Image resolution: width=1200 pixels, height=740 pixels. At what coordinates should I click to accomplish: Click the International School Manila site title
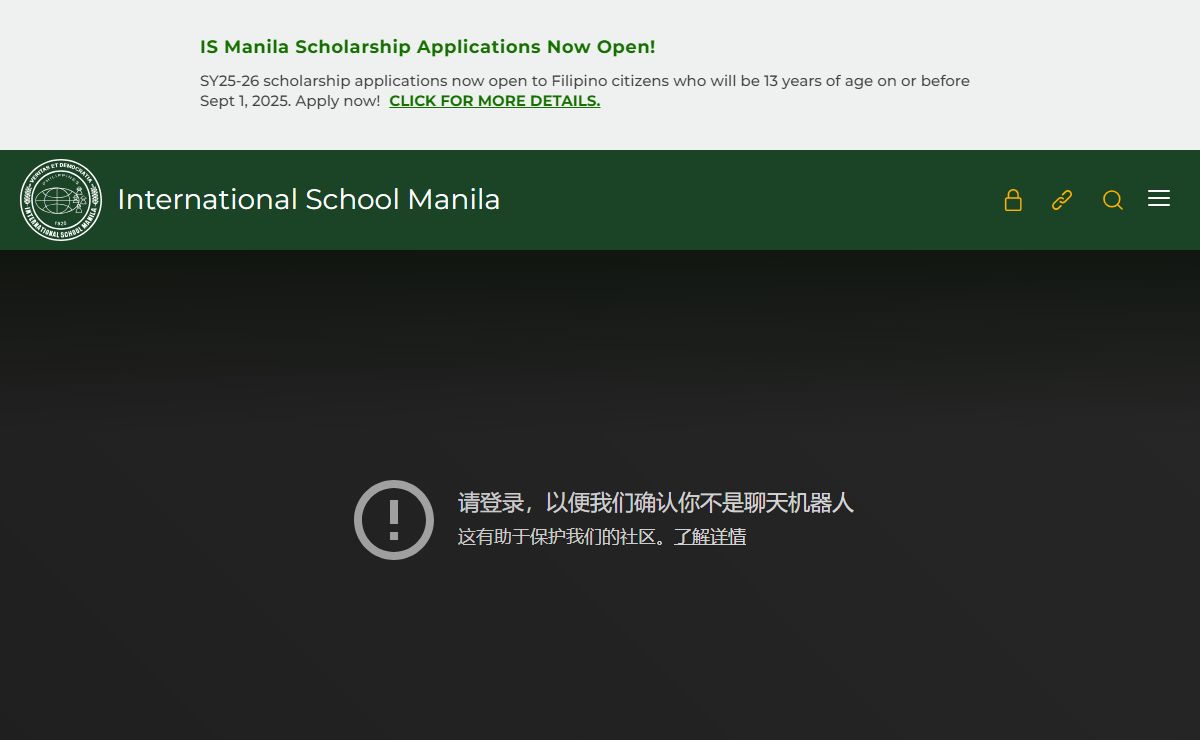point(309,200)
